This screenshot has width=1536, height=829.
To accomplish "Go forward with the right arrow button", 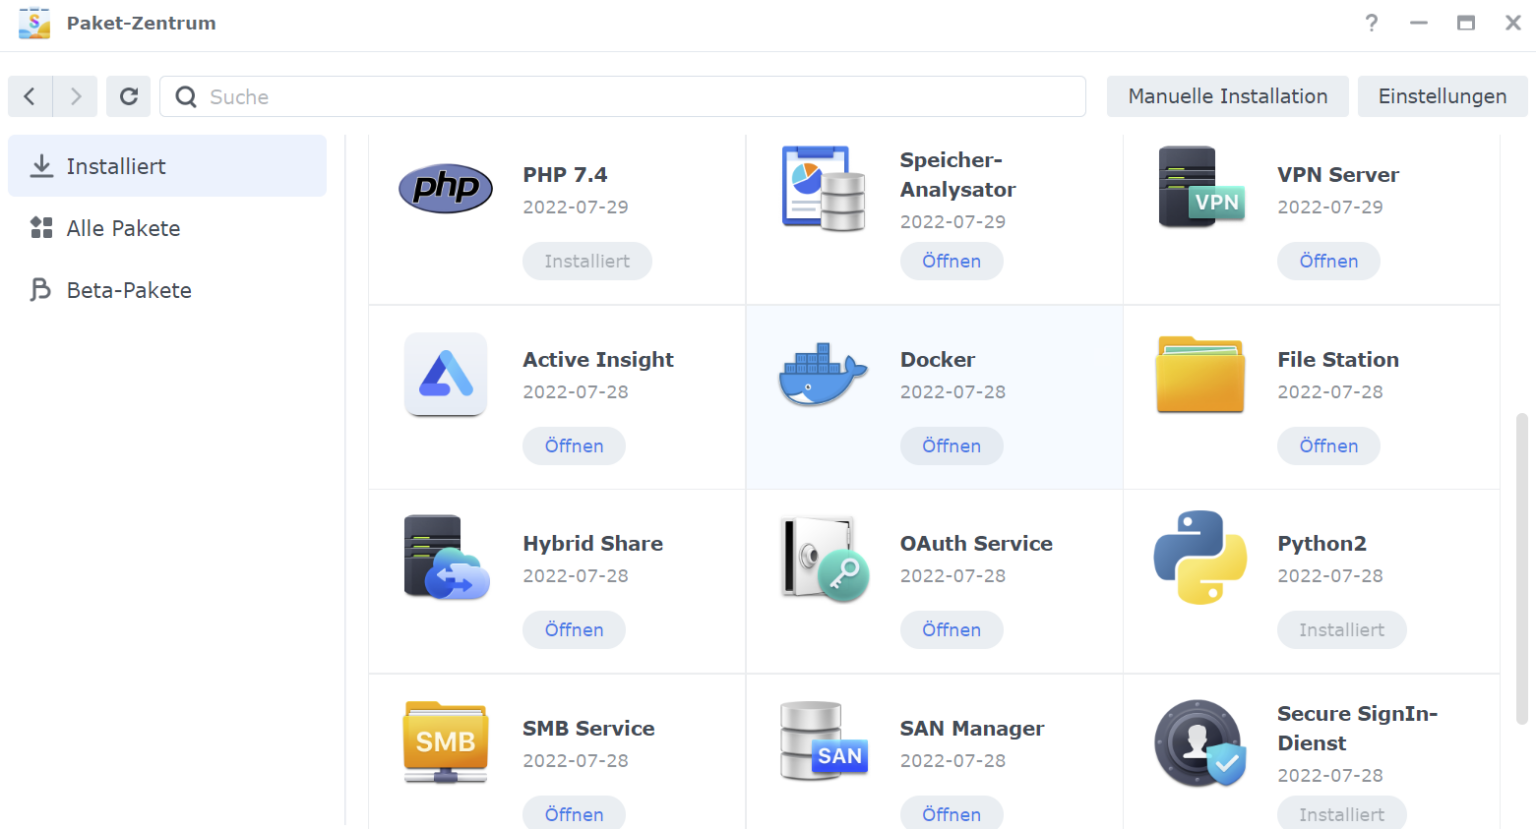I will coord(75,97).
